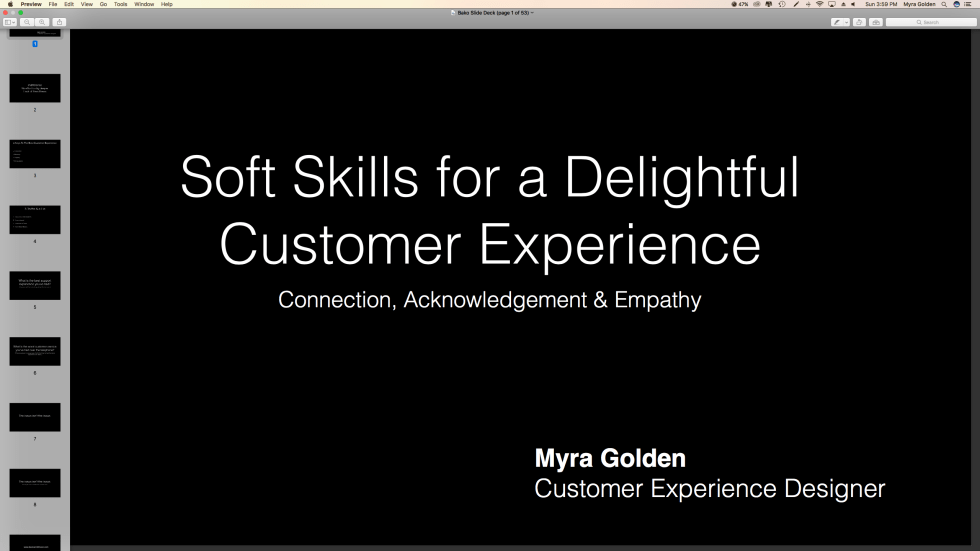Select slide 2 thumbnail in sidebar

[35, 88]
